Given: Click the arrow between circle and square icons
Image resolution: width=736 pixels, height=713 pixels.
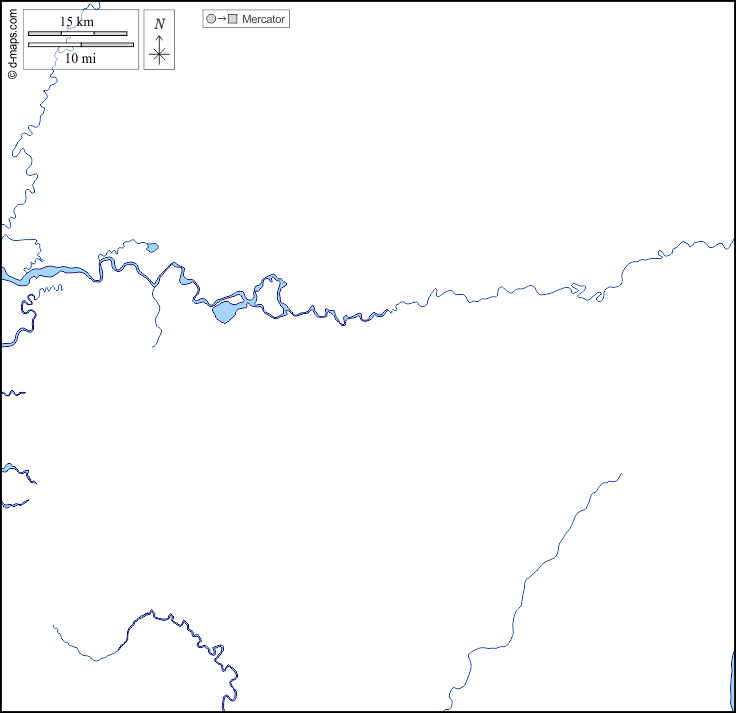Looking at the screenshot, I should pyautogui.click(x=221, y=19).
